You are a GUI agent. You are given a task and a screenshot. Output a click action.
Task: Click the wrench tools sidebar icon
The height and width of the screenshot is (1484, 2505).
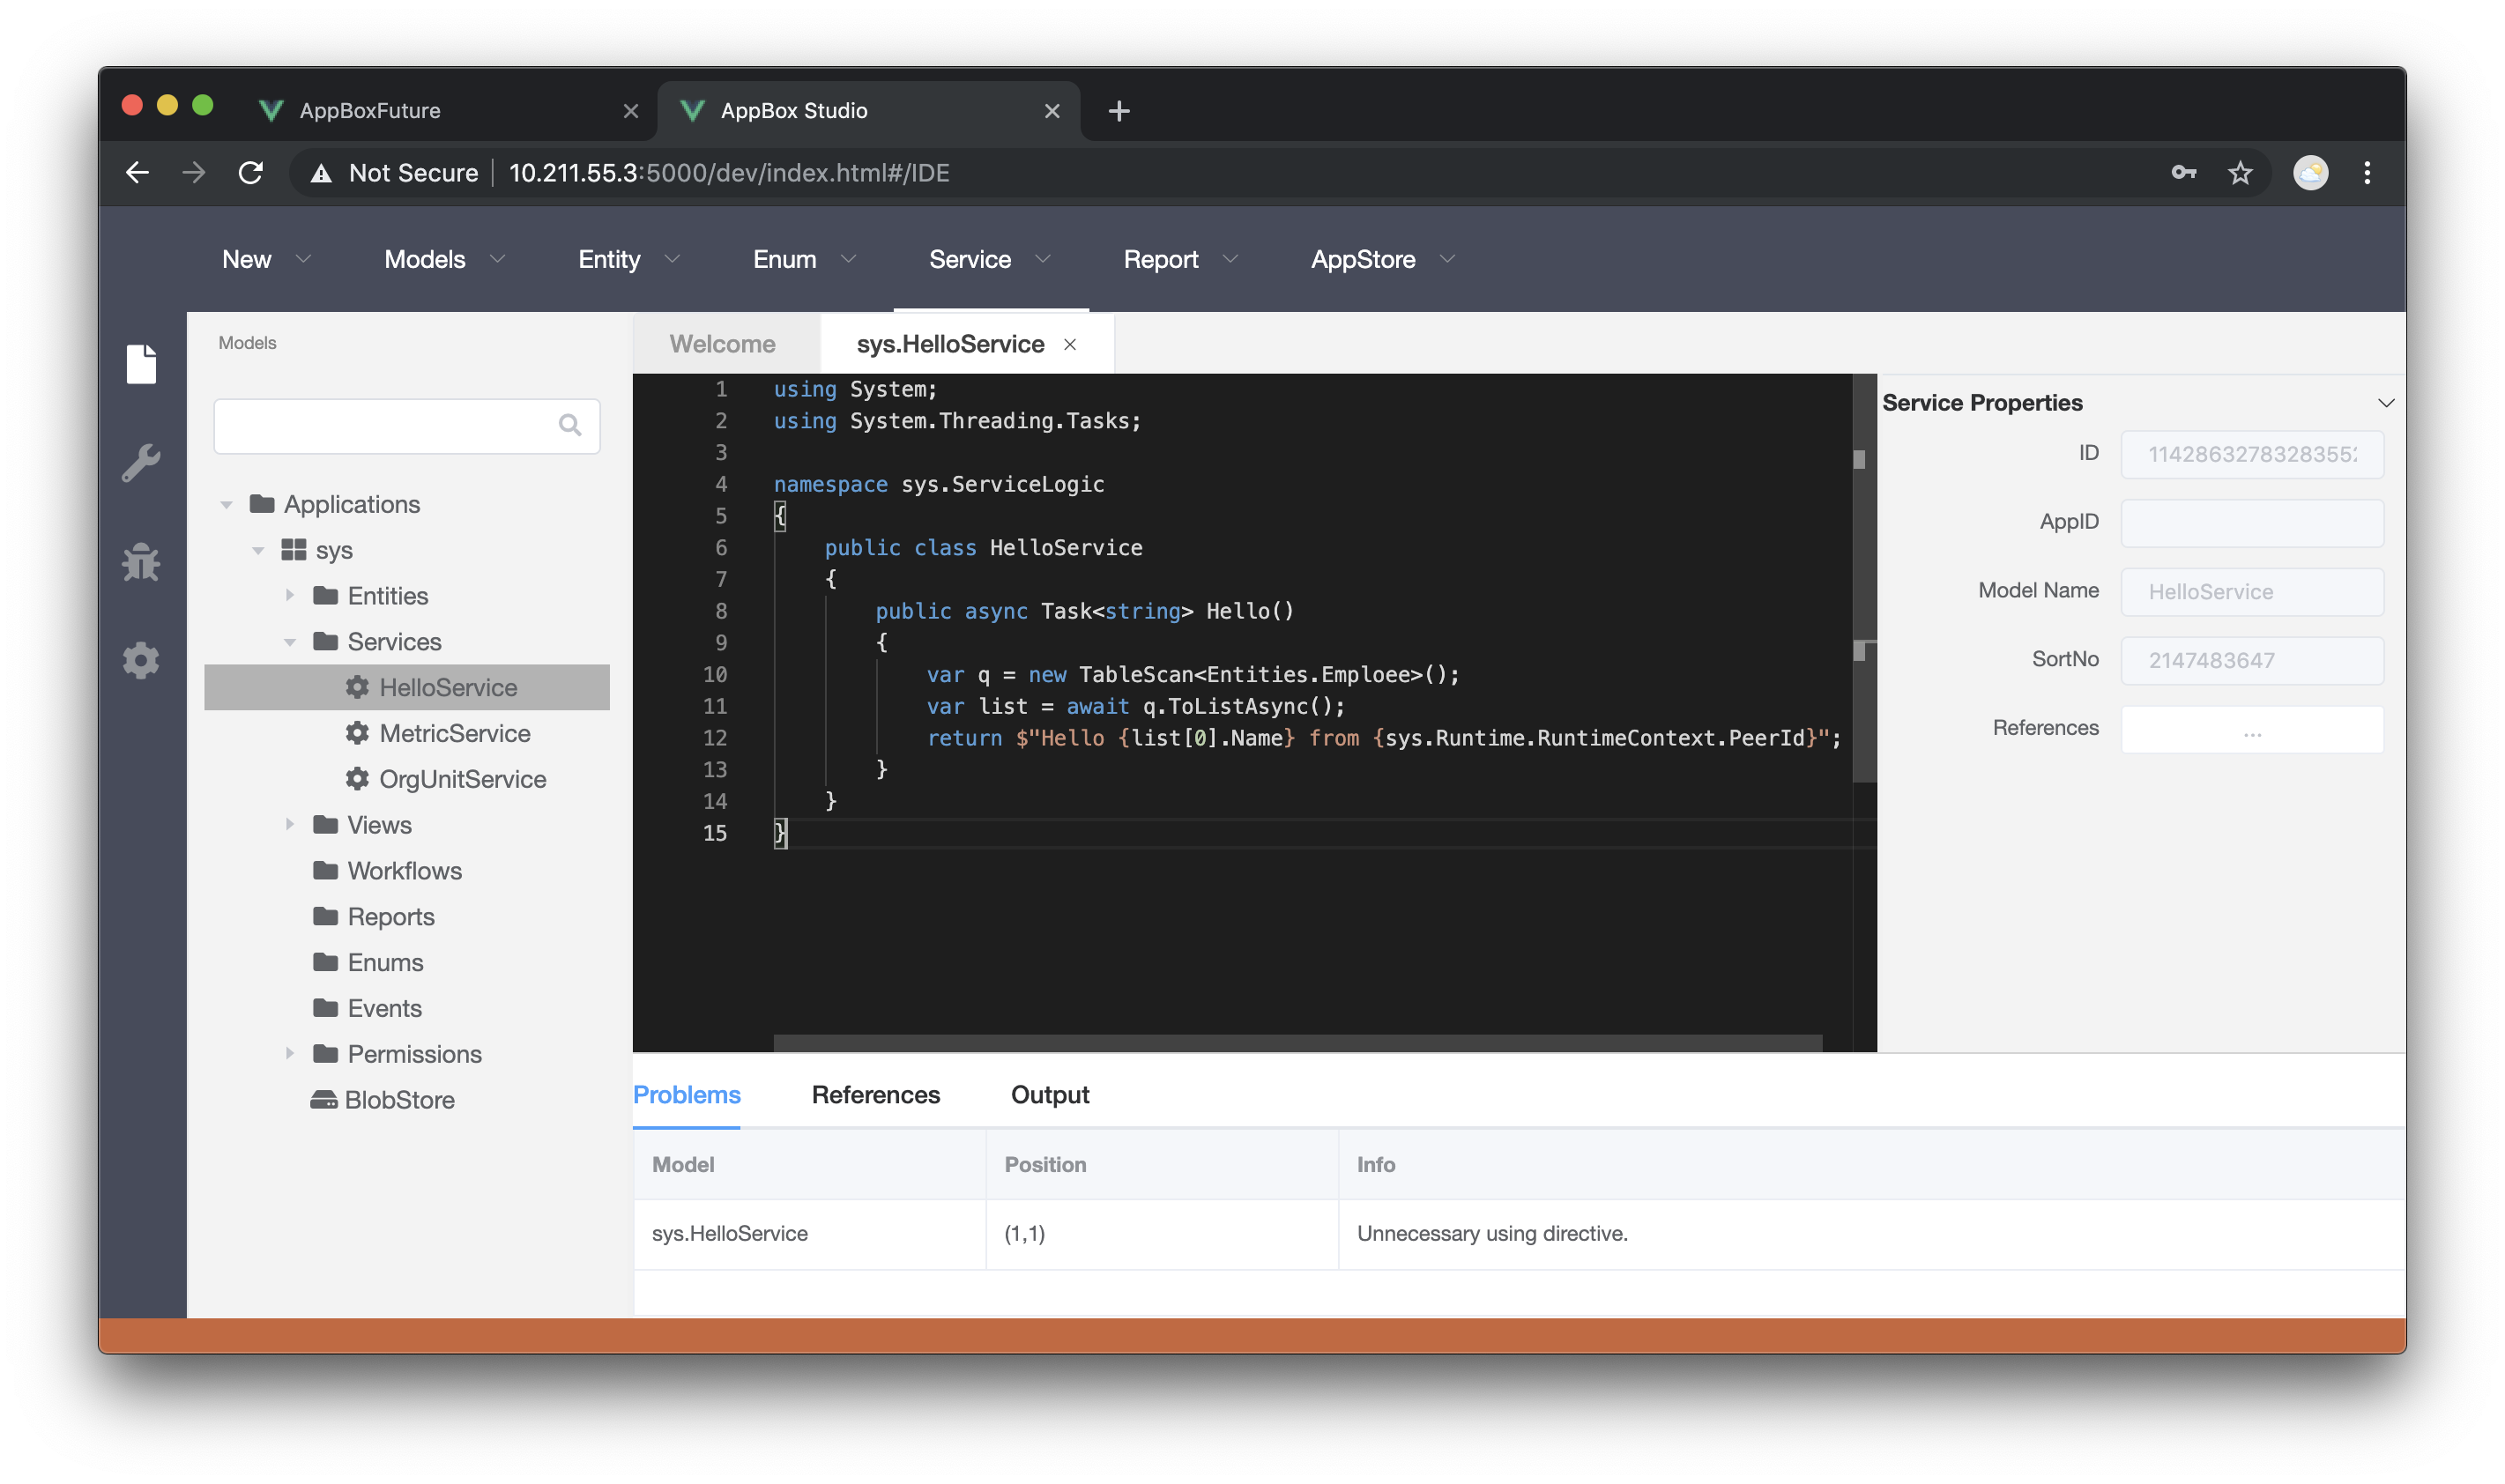tap(141, 463)
